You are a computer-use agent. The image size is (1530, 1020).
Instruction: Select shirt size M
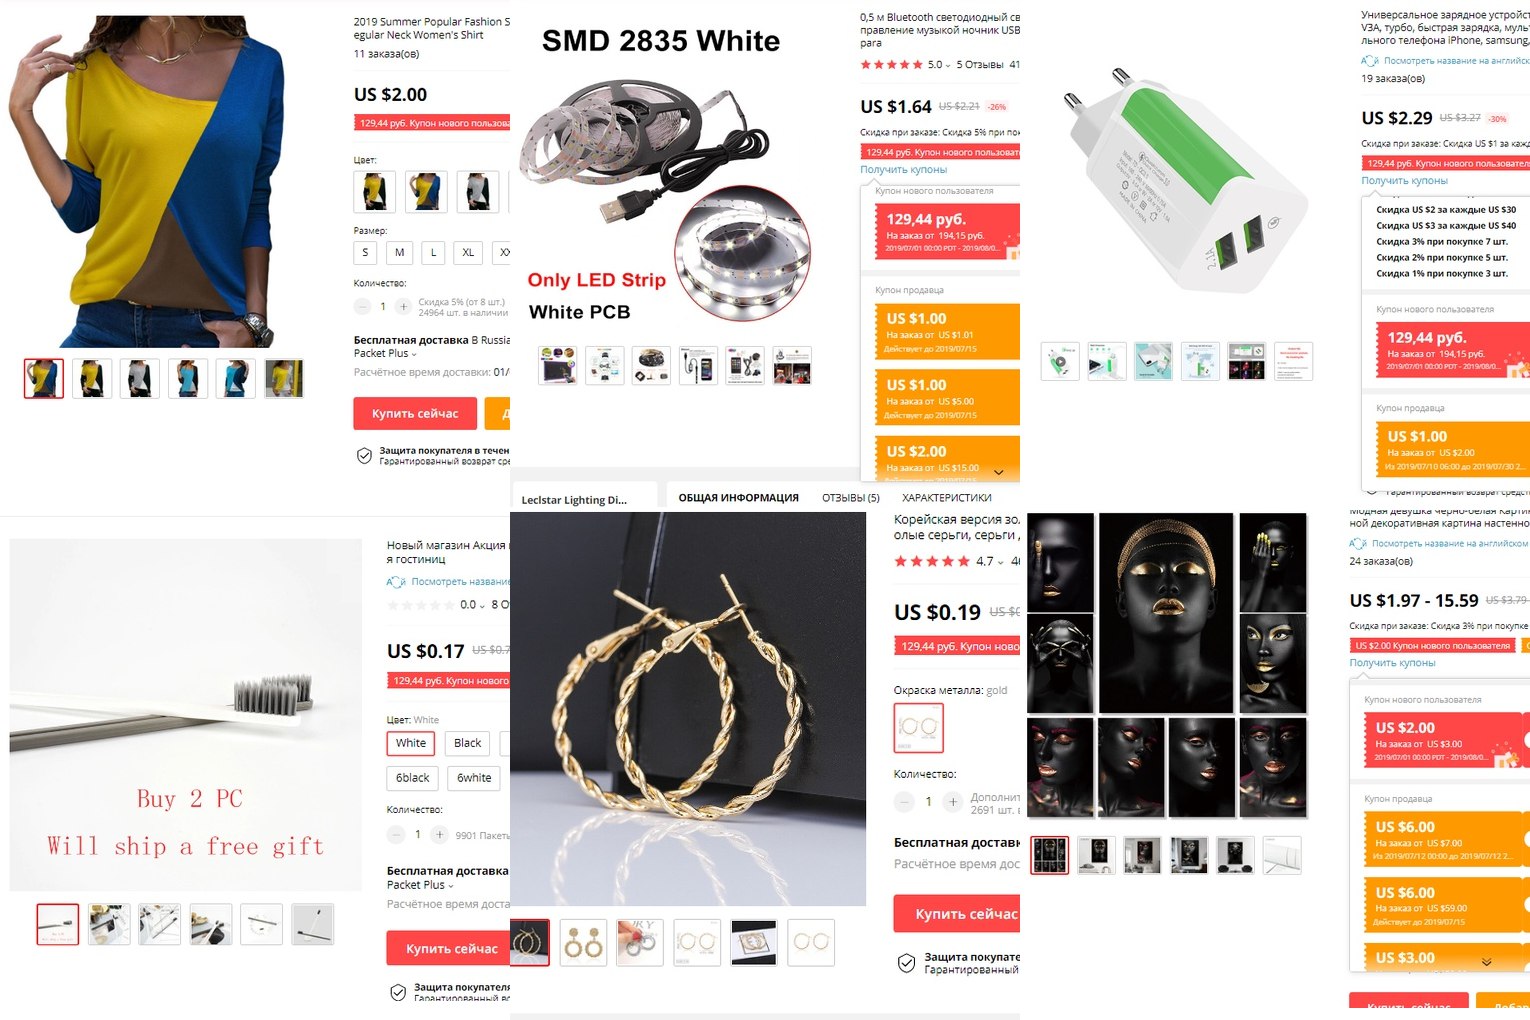[x=399, y=253]
